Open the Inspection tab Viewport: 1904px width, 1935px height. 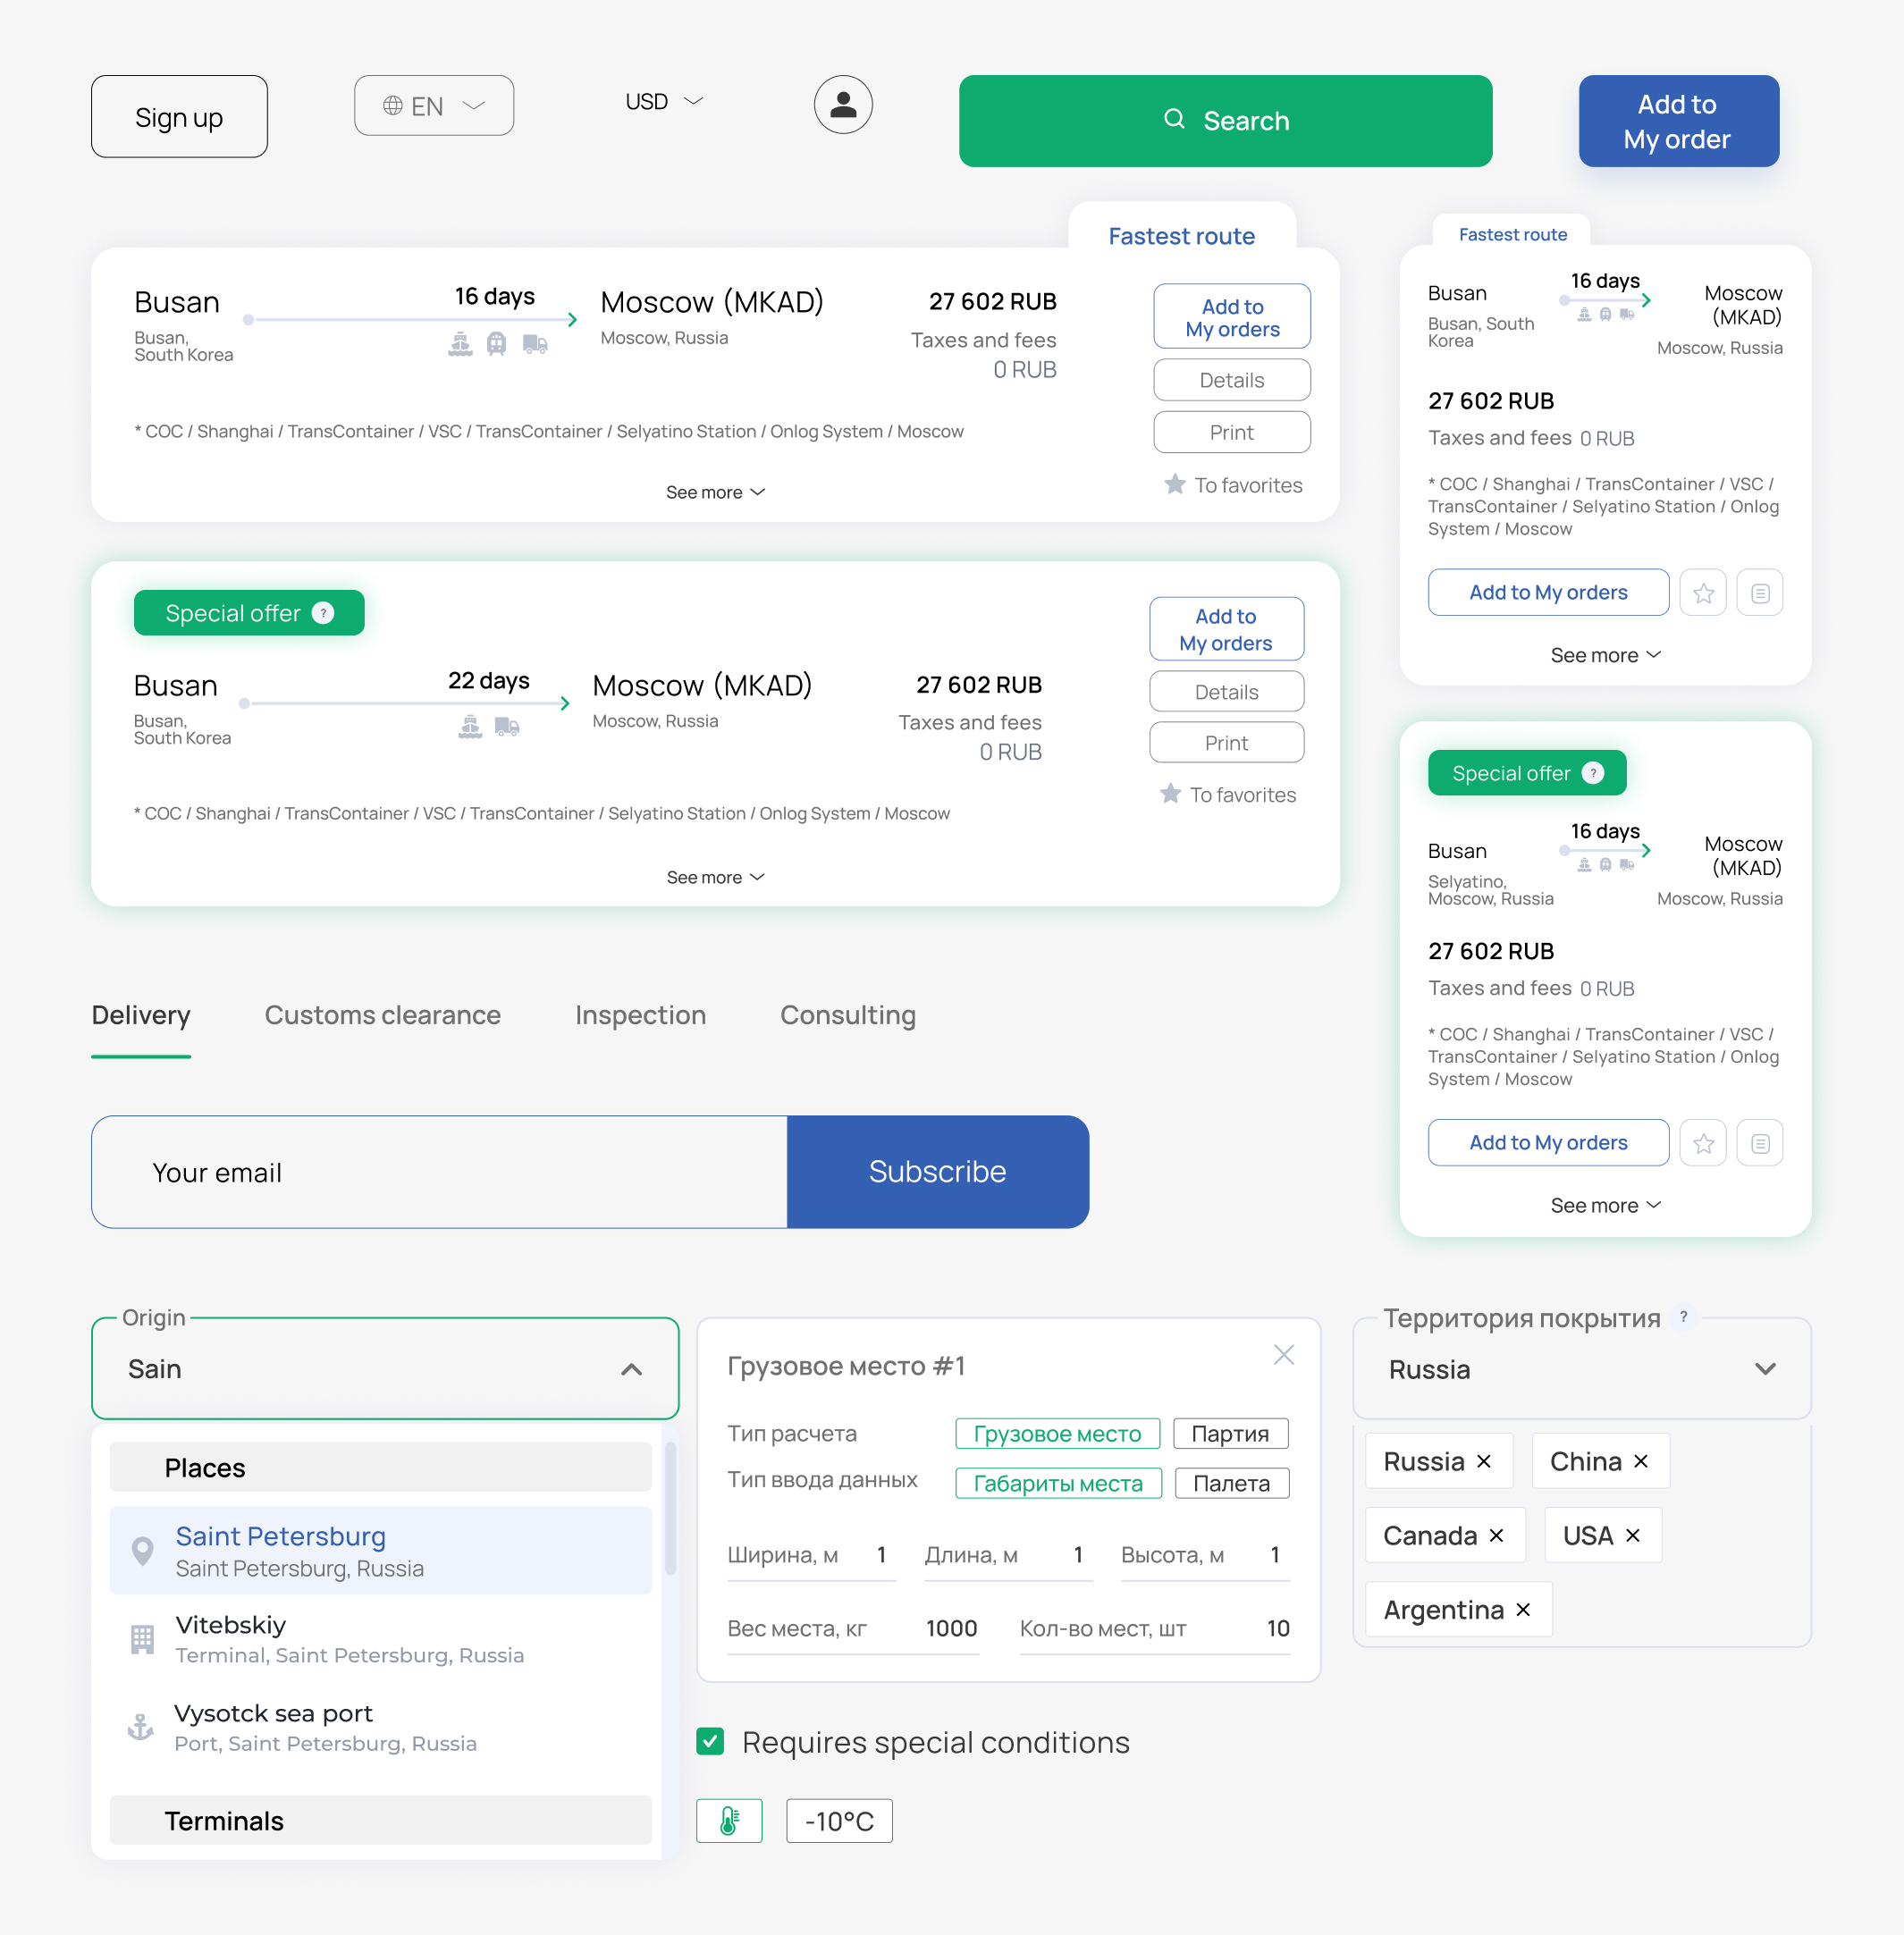pos(640,1015)
